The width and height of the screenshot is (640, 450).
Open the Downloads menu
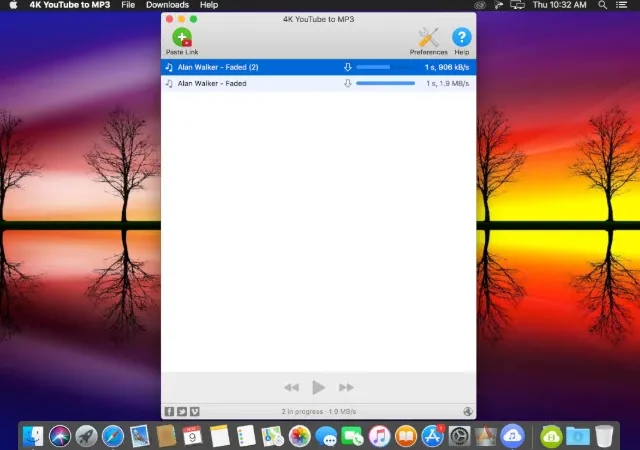[167, 5]
